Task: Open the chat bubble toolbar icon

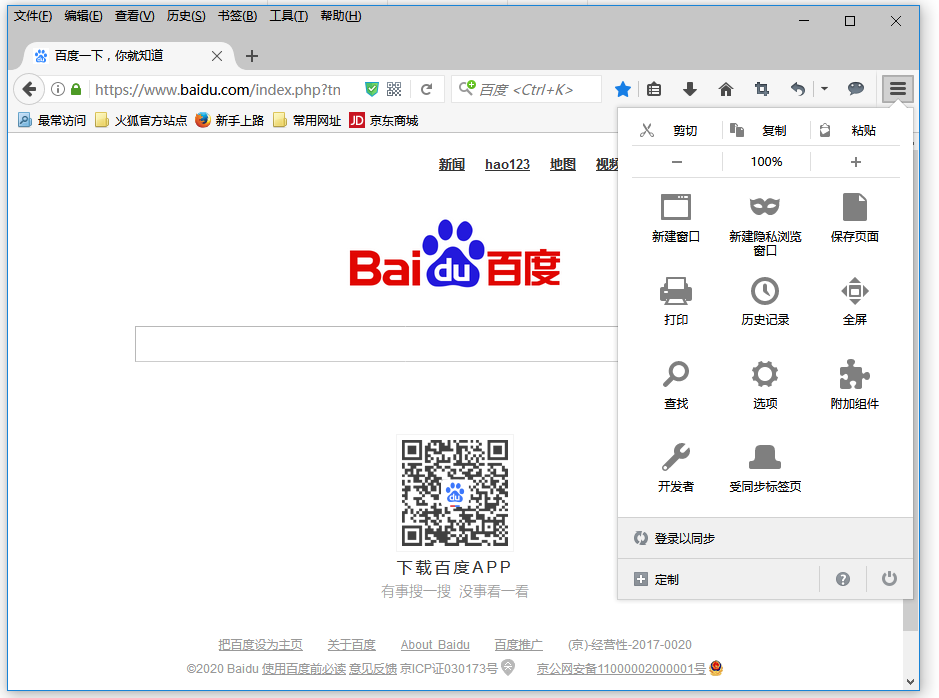Action: point(856,89)
